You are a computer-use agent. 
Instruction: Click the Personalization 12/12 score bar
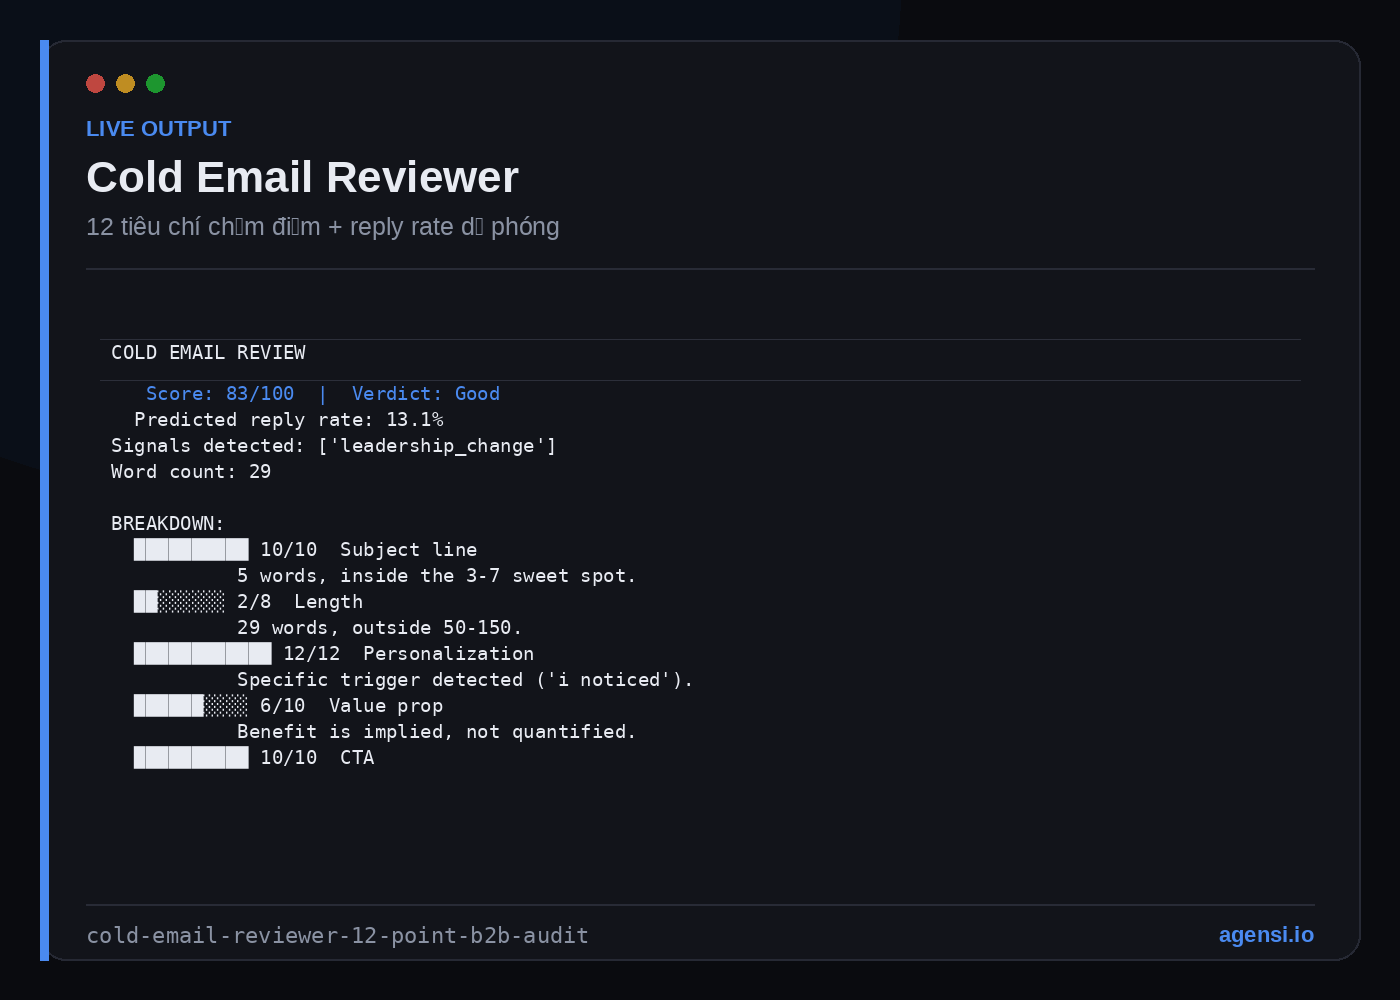[203, 653]
